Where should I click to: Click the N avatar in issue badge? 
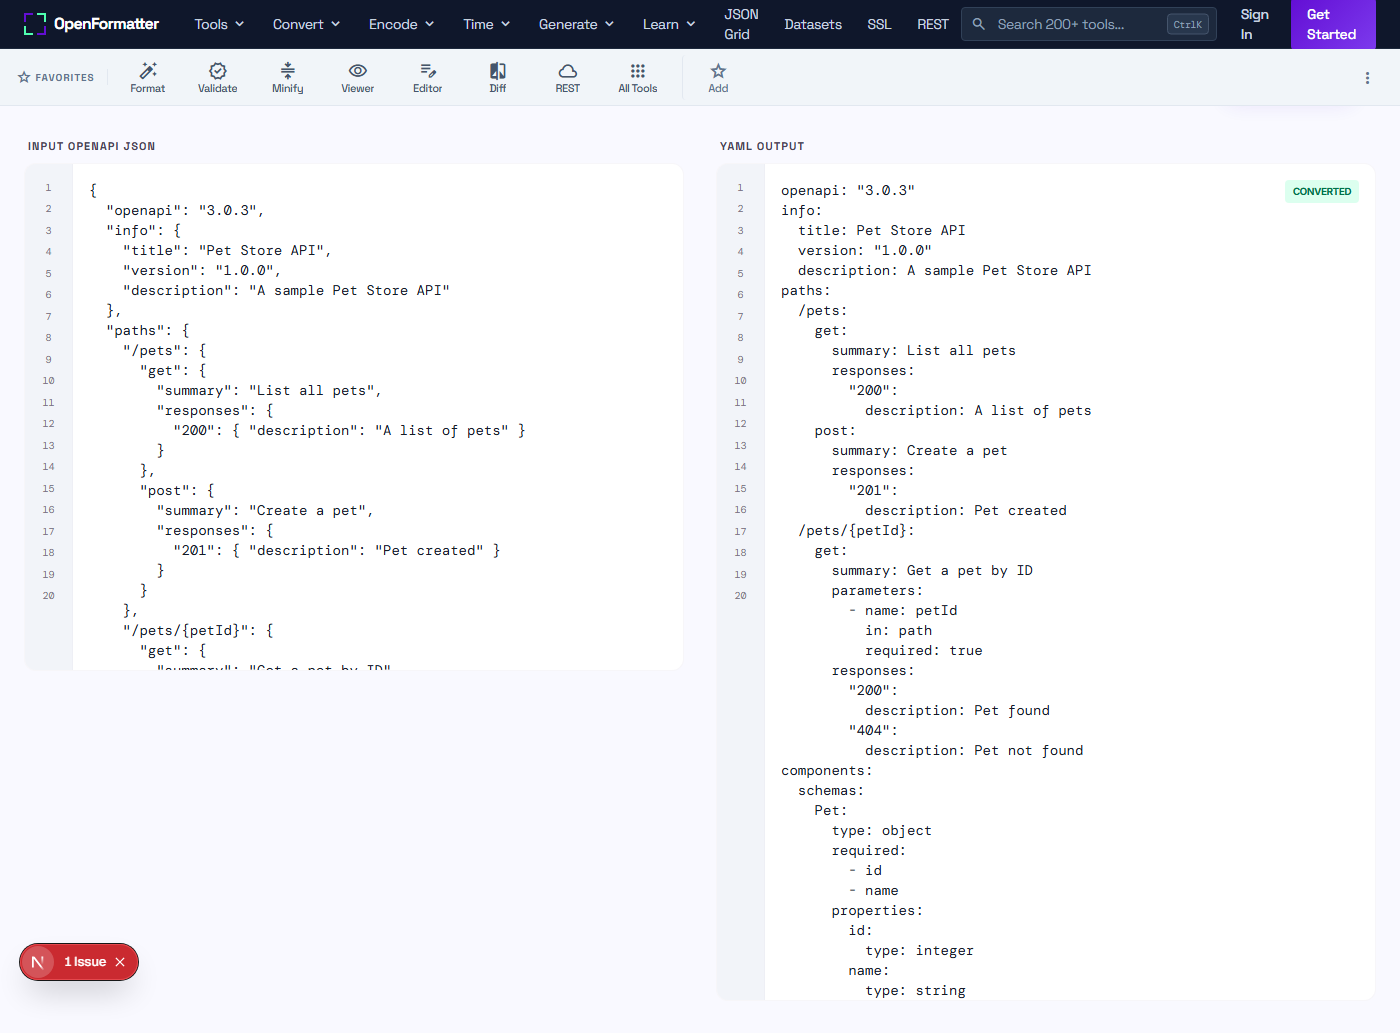[38, 962]
